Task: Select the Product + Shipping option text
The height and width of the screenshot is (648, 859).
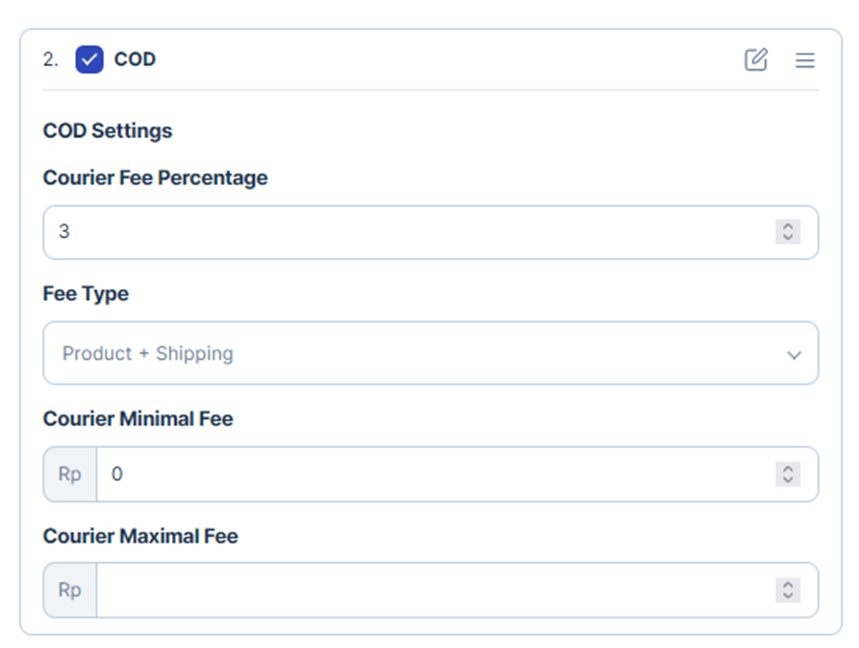Action: click(x=148, y=354)
